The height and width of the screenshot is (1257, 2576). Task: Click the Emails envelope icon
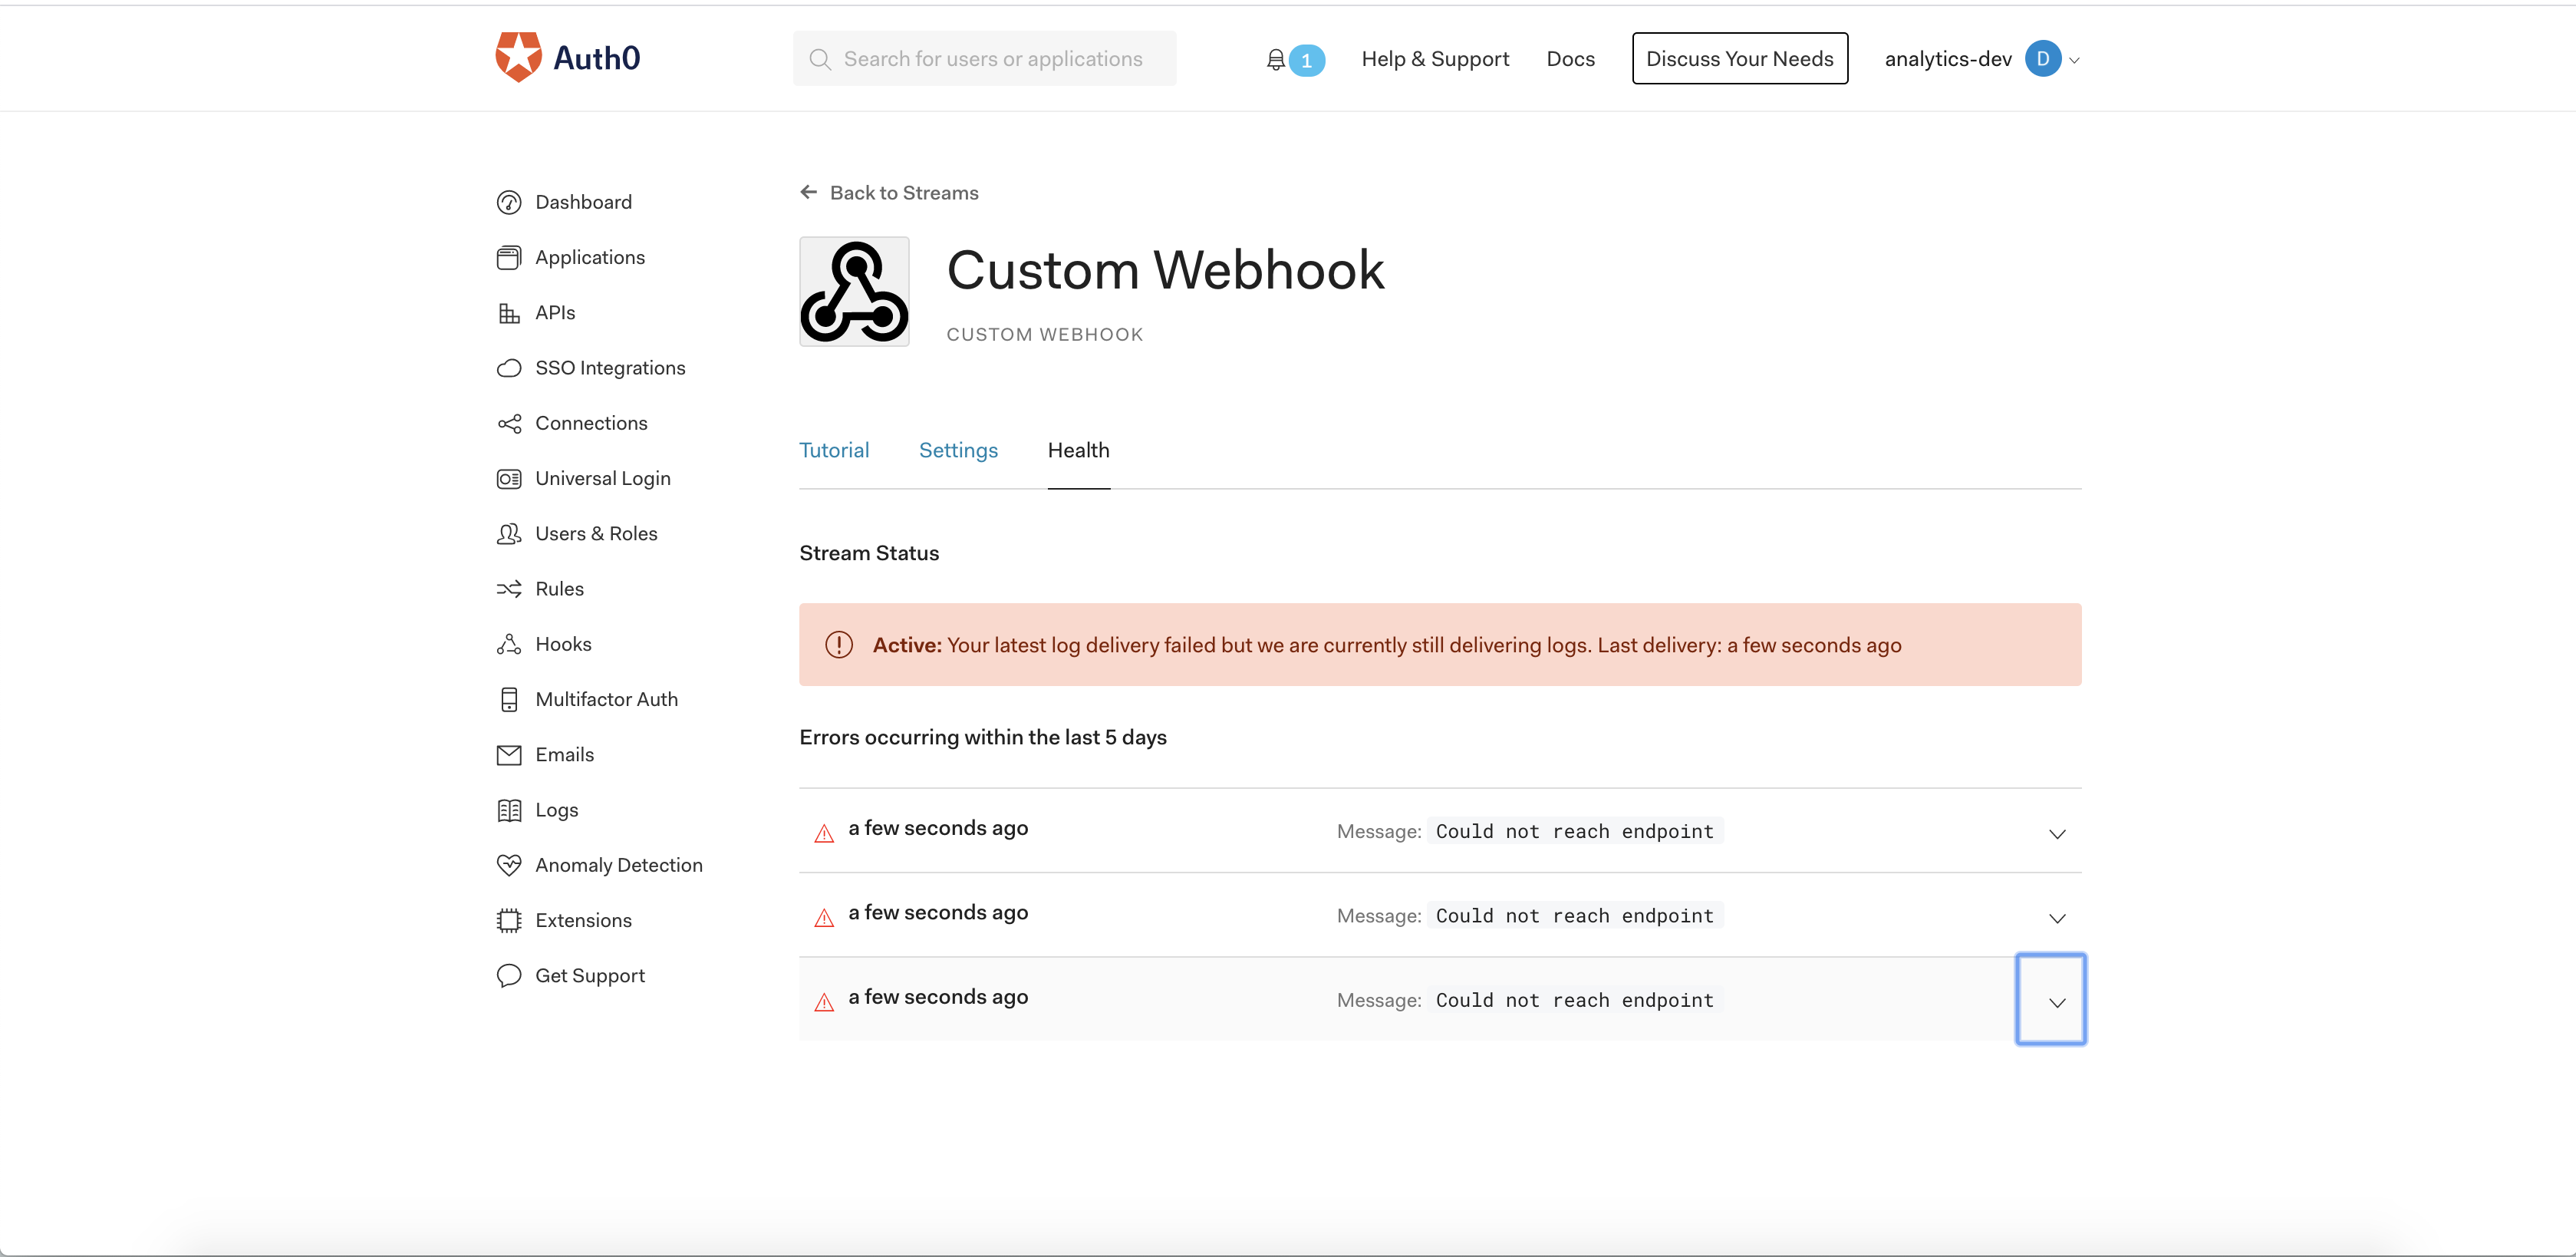[x=509, y=755]
